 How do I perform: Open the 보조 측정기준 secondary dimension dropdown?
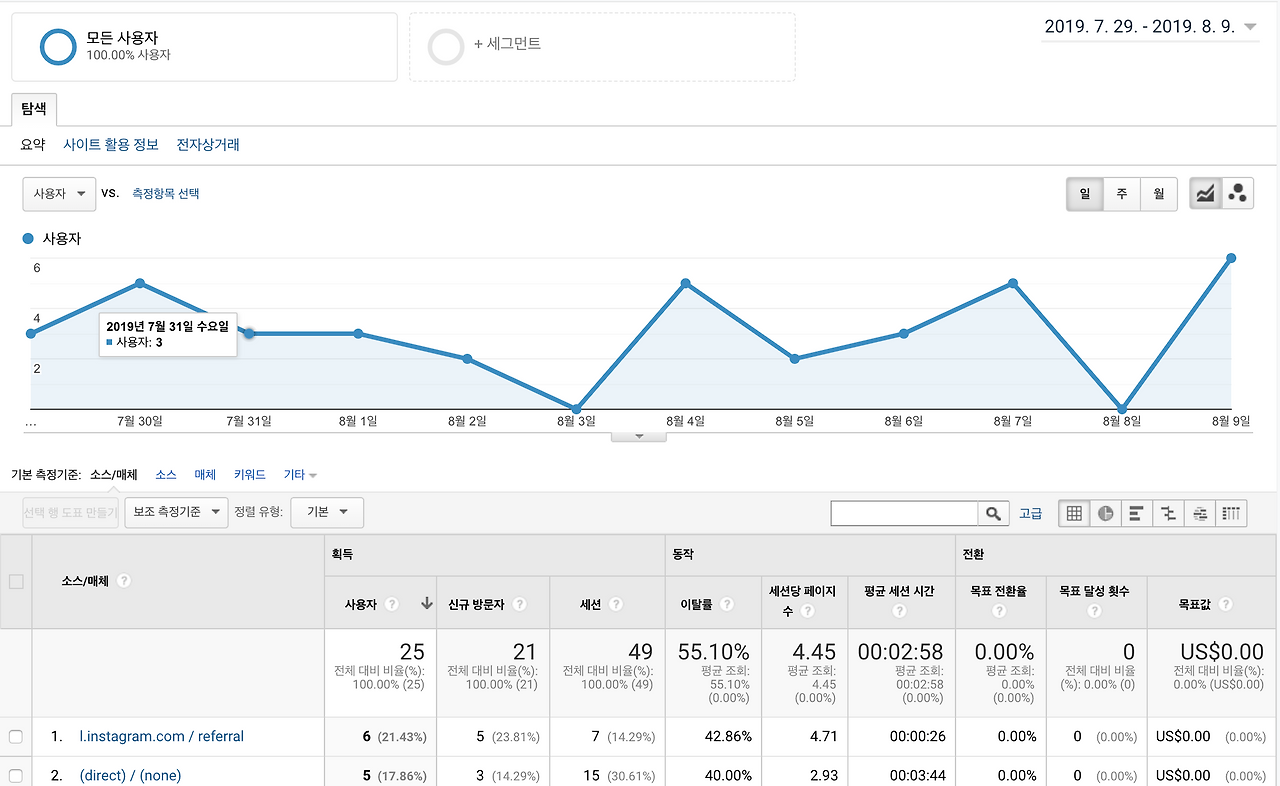point(176,513)
